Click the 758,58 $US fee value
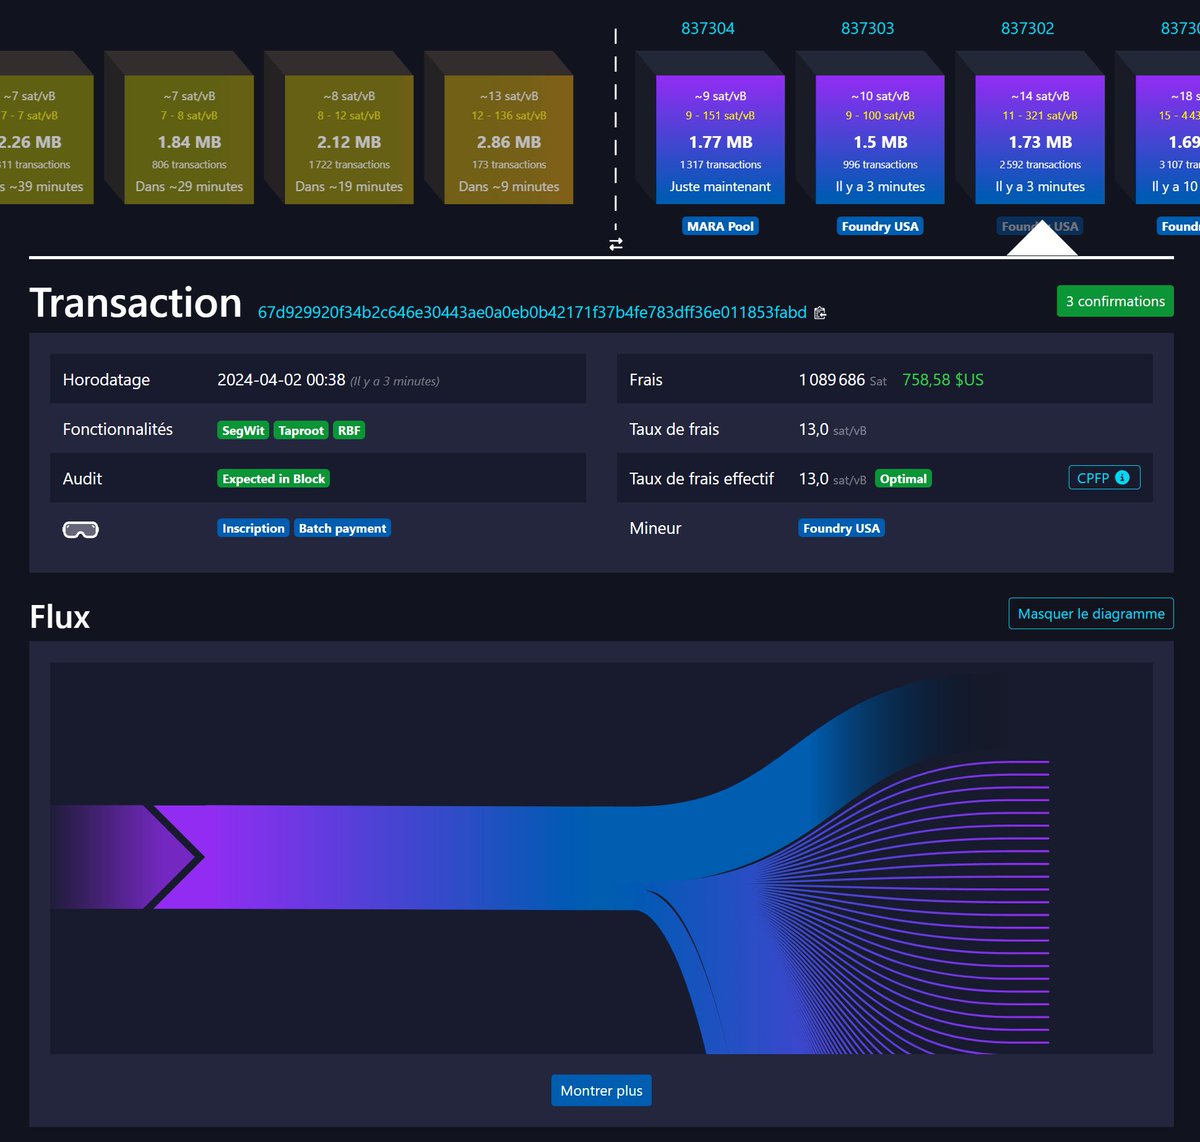This screenshot has width=1200, height=1142. click(943, 380)
